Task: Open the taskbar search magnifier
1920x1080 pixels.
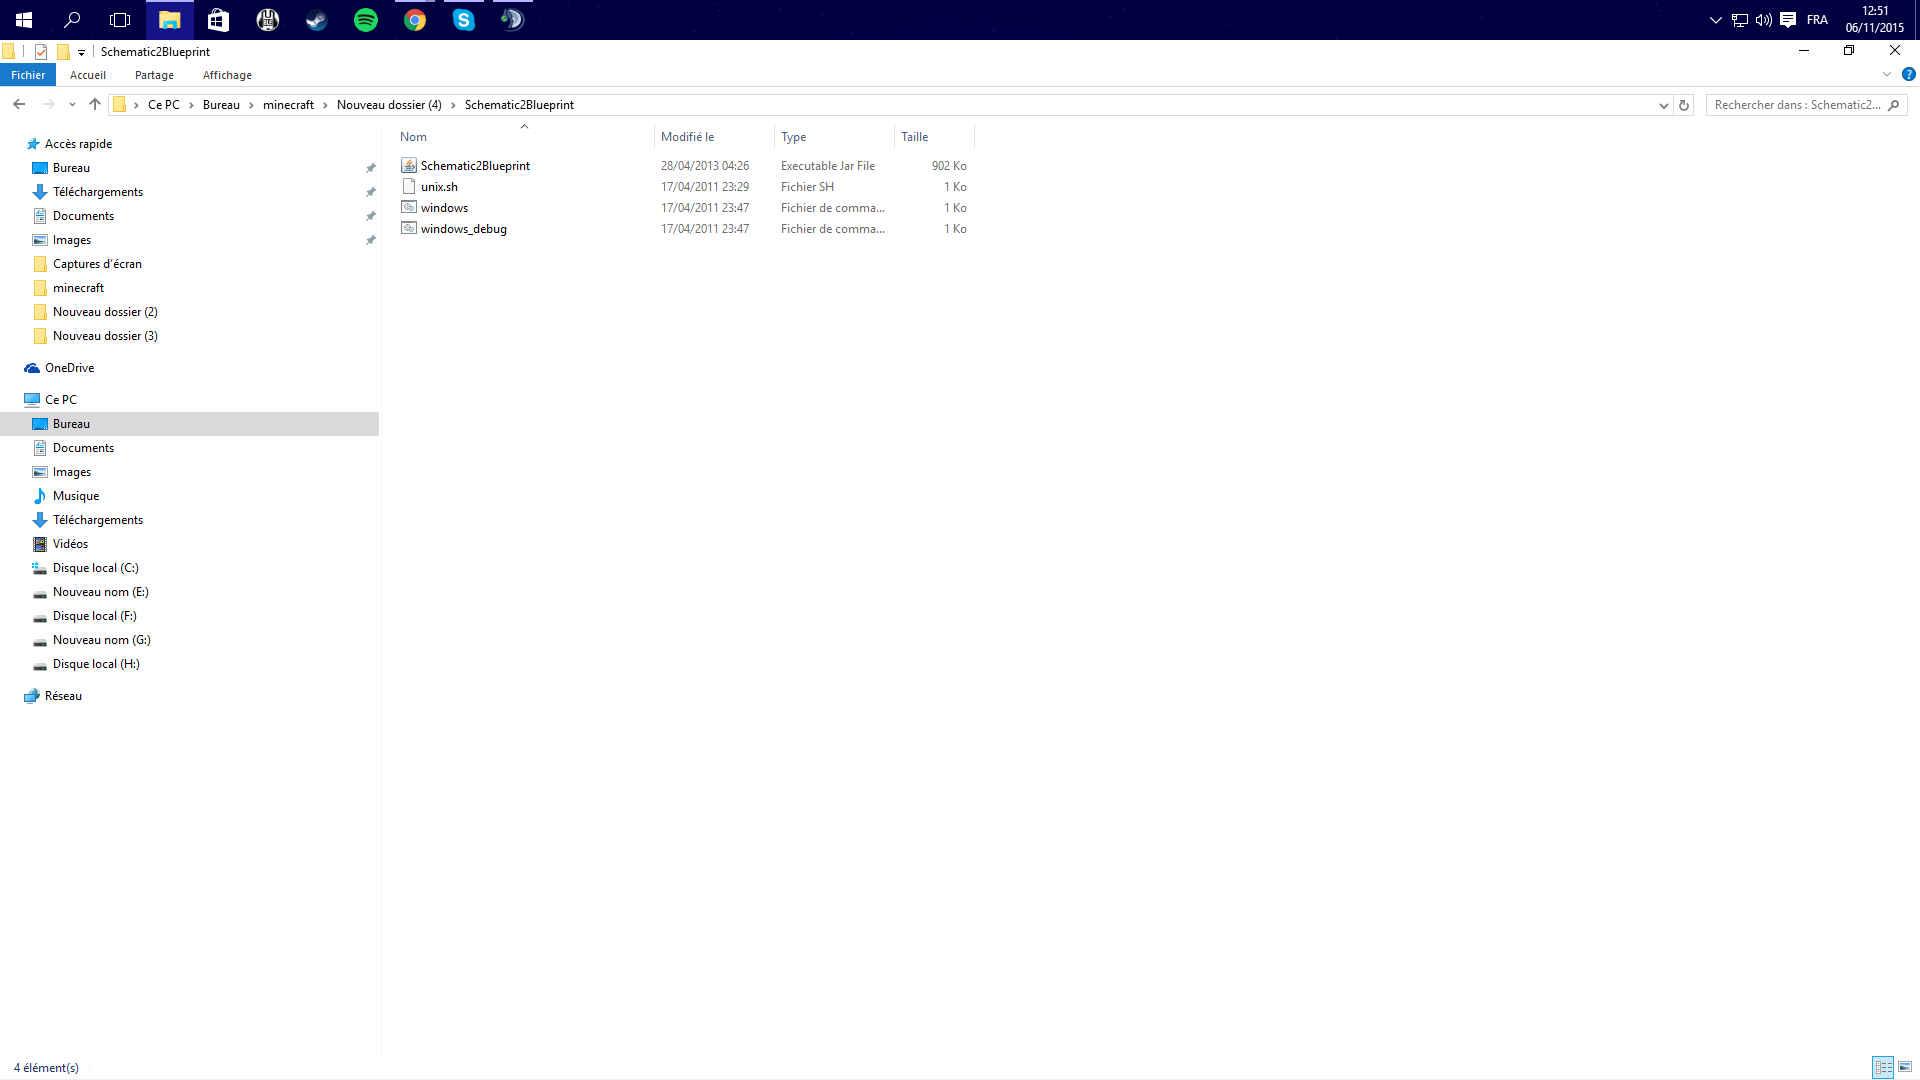Action: point(72,20)
